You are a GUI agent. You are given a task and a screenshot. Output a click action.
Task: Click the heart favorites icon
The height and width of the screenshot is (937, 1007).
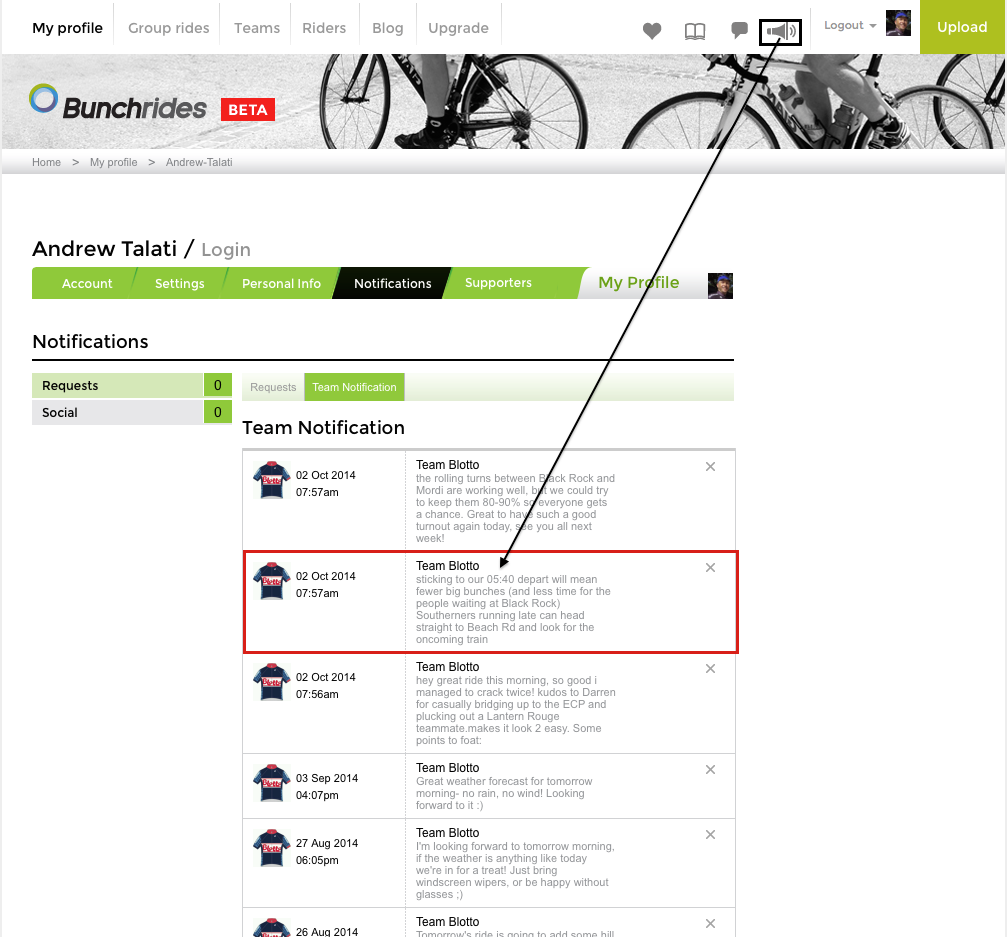pyautogui.click(x=652, y=31)
